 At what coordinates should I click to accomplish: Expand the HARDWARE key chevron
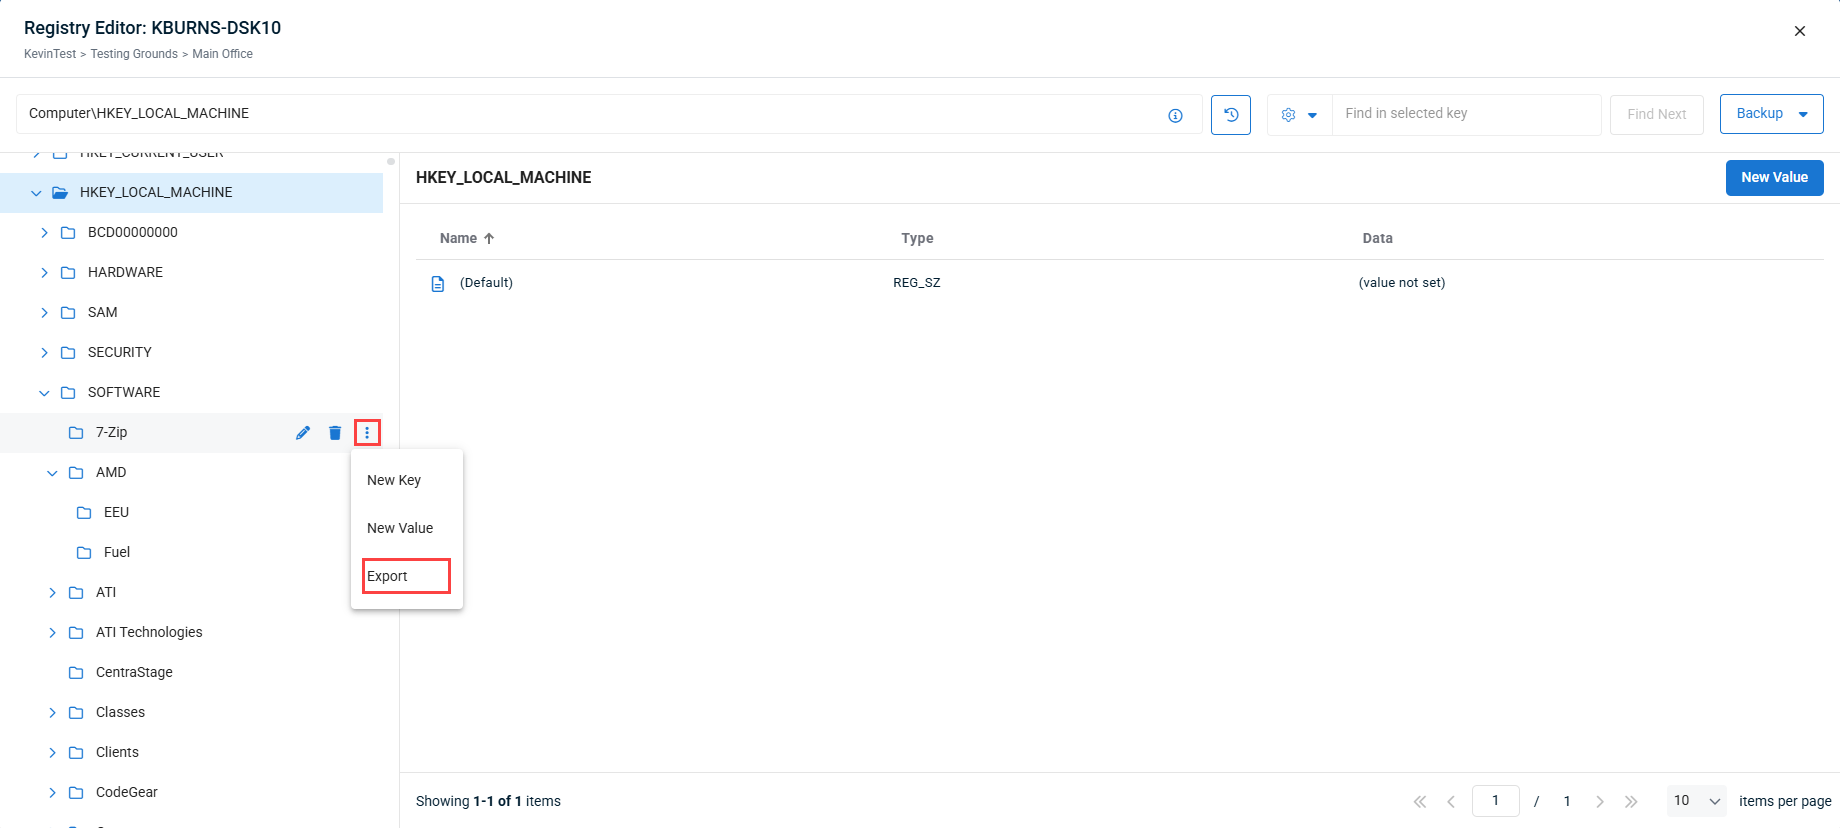pyautogui.click(x=44, y=272)
